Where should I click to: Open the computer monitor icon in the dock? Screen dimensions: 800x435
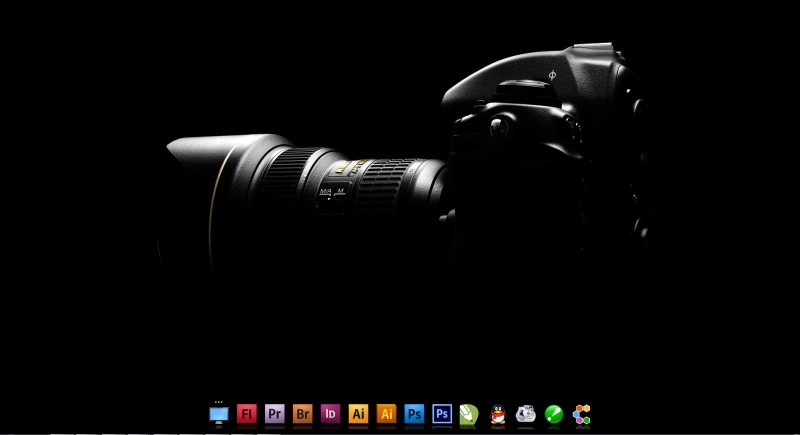219,415
